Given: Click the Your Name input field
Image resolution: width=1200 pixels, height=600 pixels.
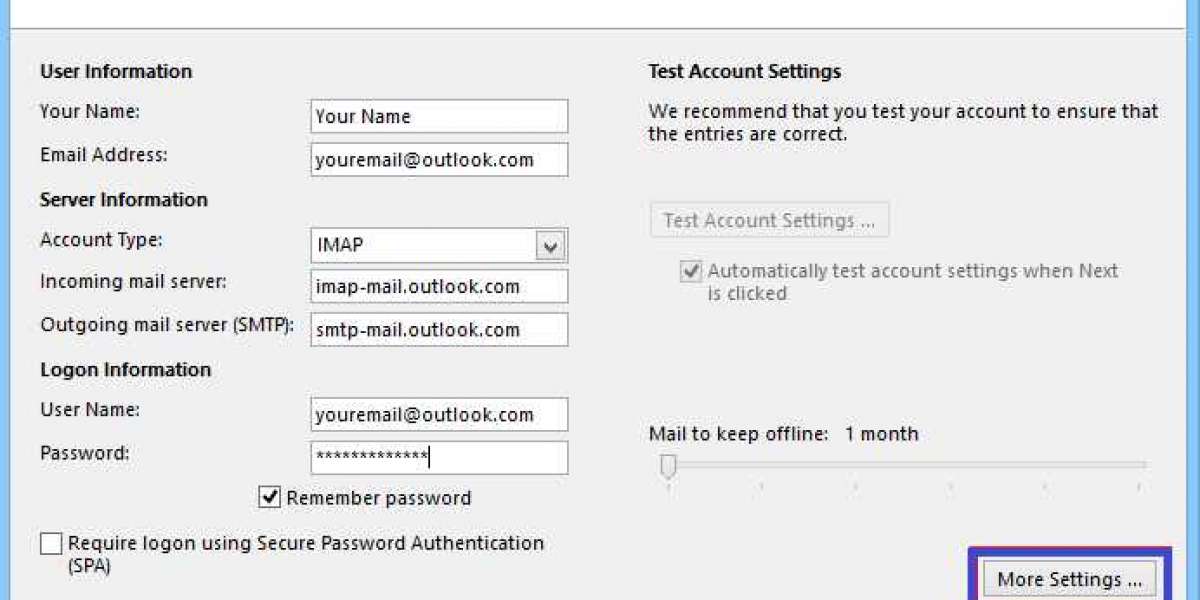Looking at the screenshot, I should click(438, 116).
